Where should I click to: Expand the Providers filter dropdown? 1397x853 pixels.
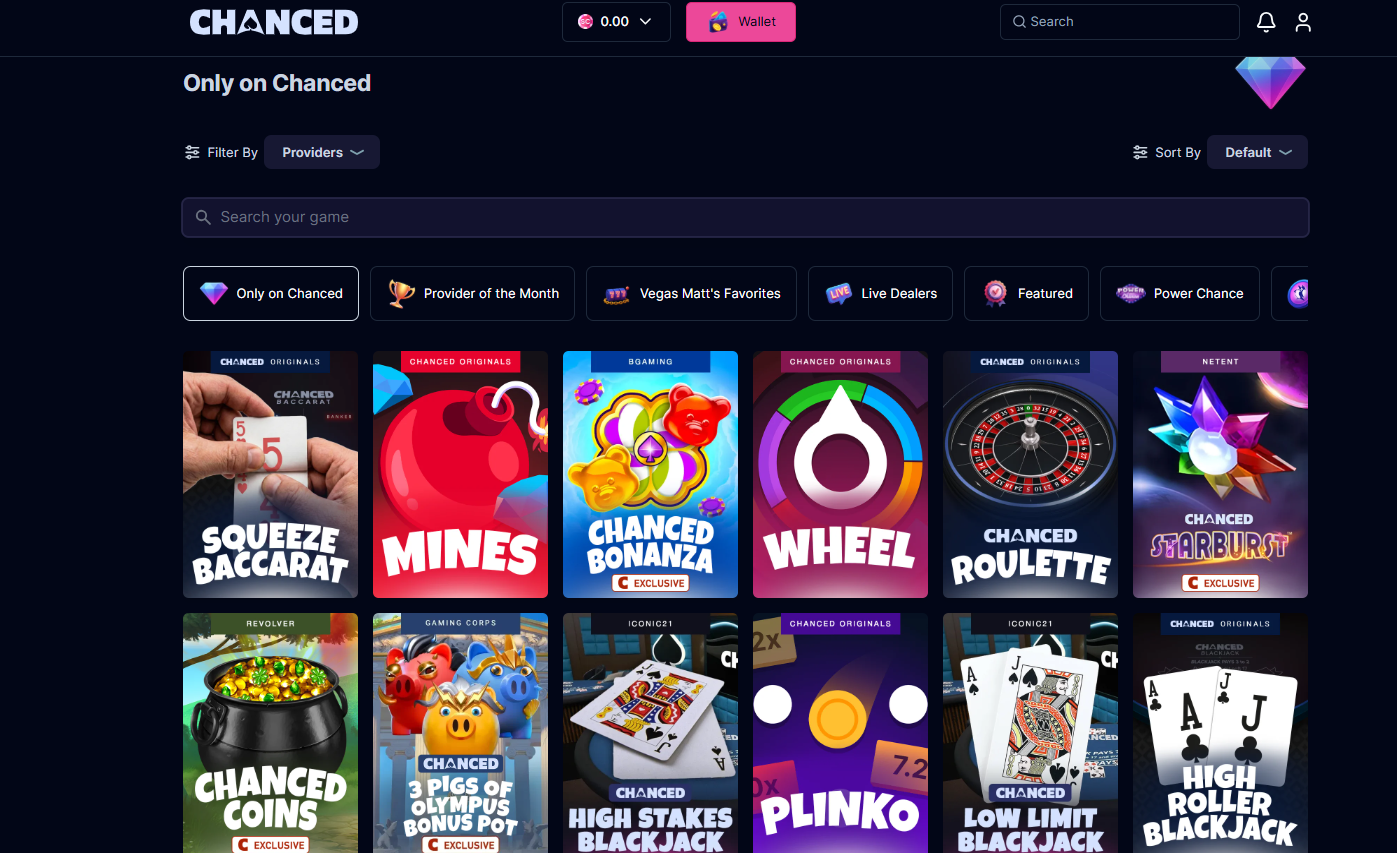pos(322,152)
